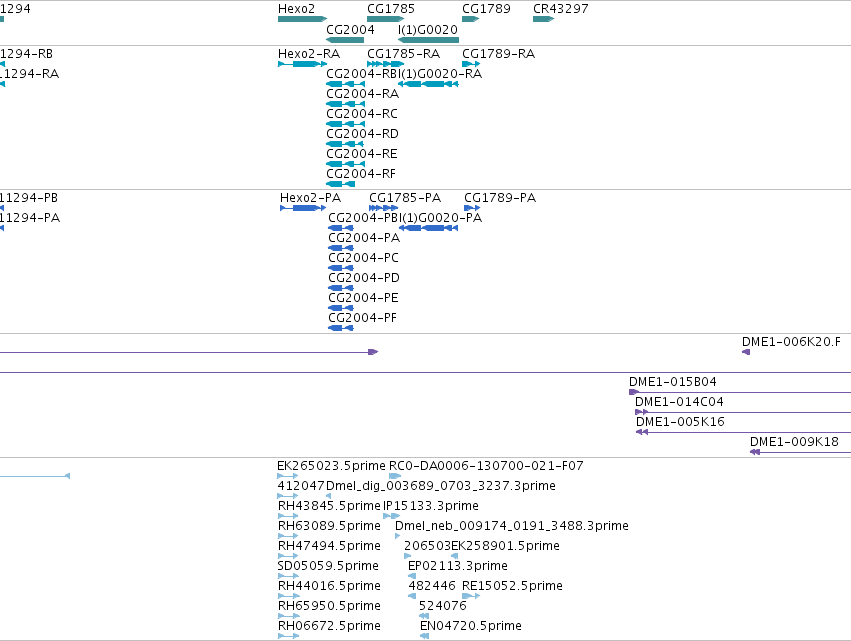
Task: Open EST RH65950.5prime
Action: click(329, 607)
